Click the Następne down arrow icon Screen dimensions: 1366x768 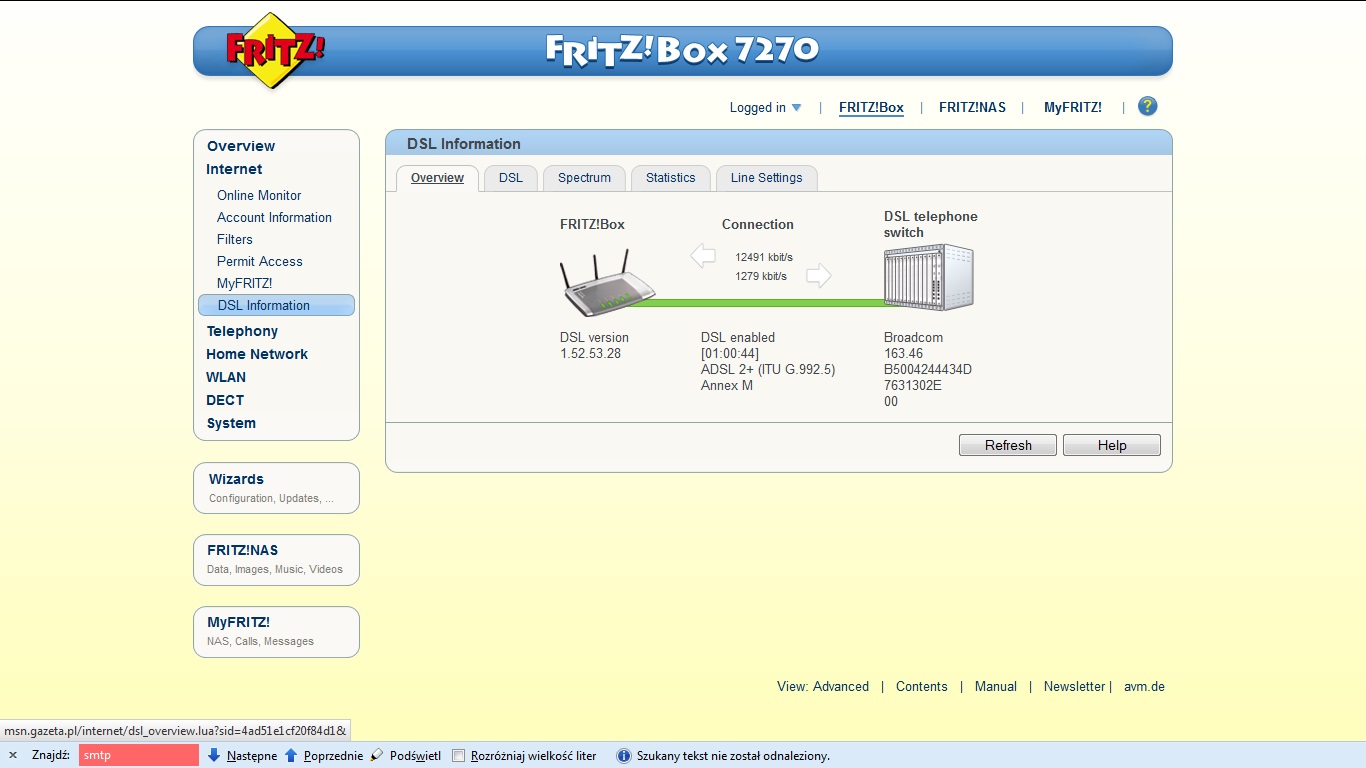(x=214, y=755)
